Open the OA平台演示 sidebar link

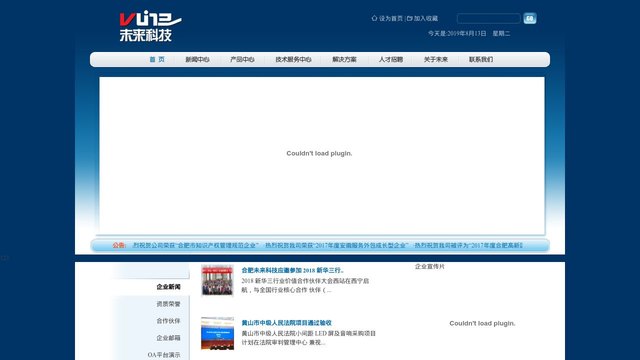click(x=164, y=355)
